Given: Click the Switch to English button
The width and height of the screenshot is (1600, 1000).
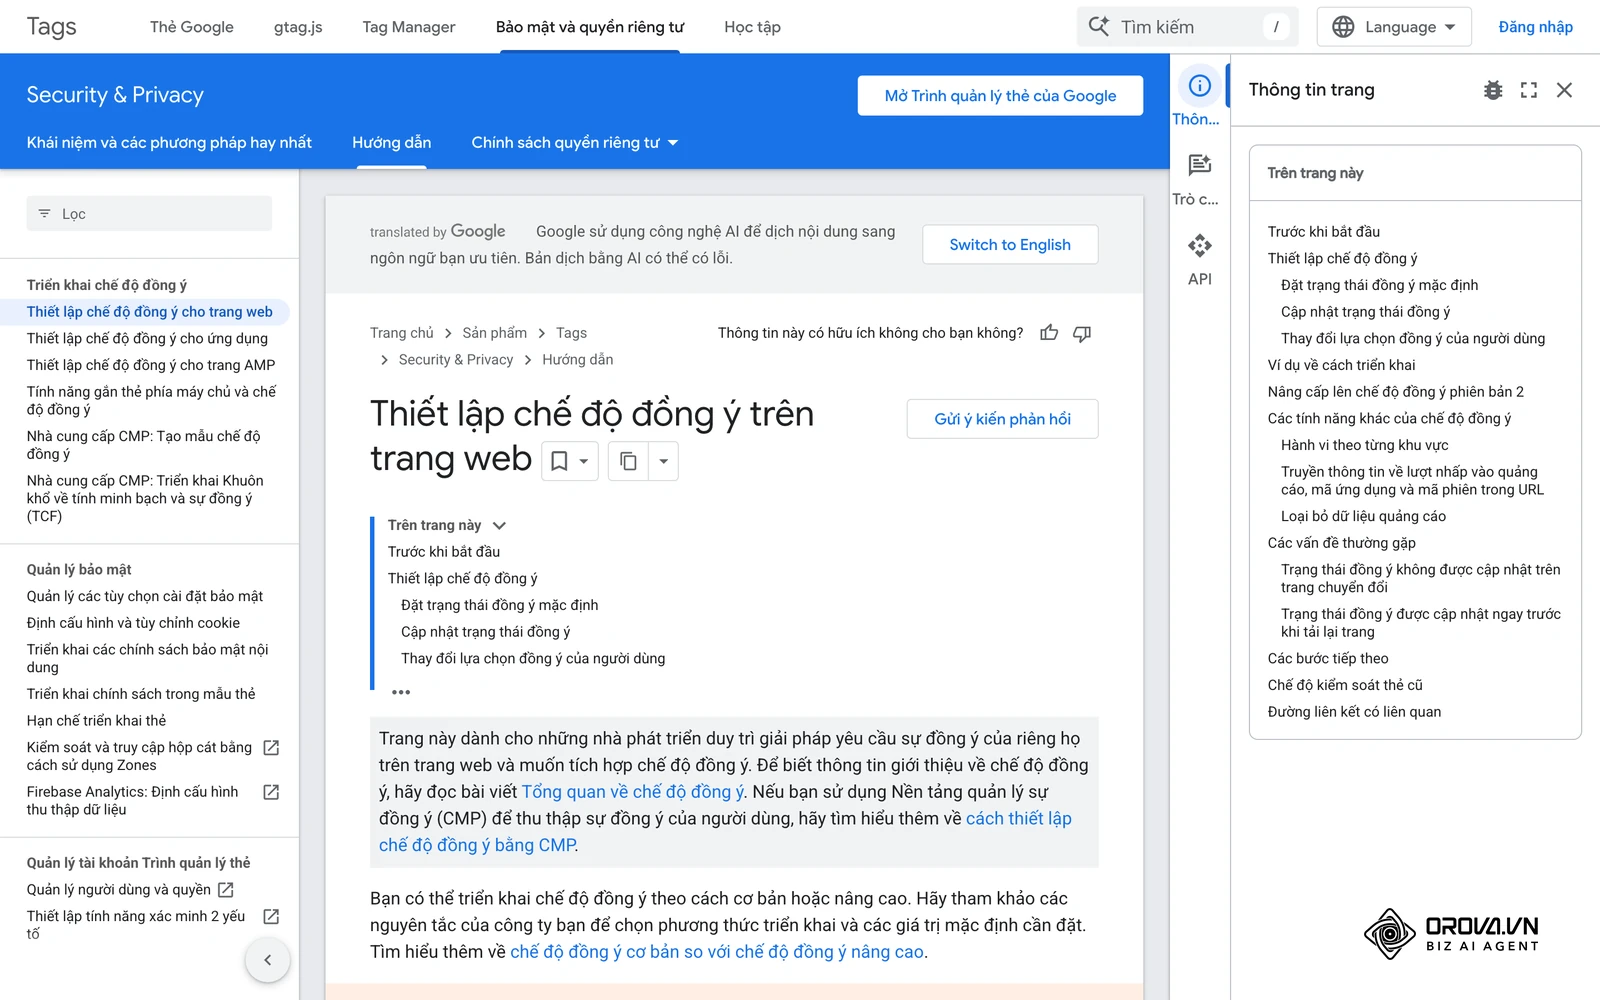Looking at the screenshot, I should point(1010,245).
